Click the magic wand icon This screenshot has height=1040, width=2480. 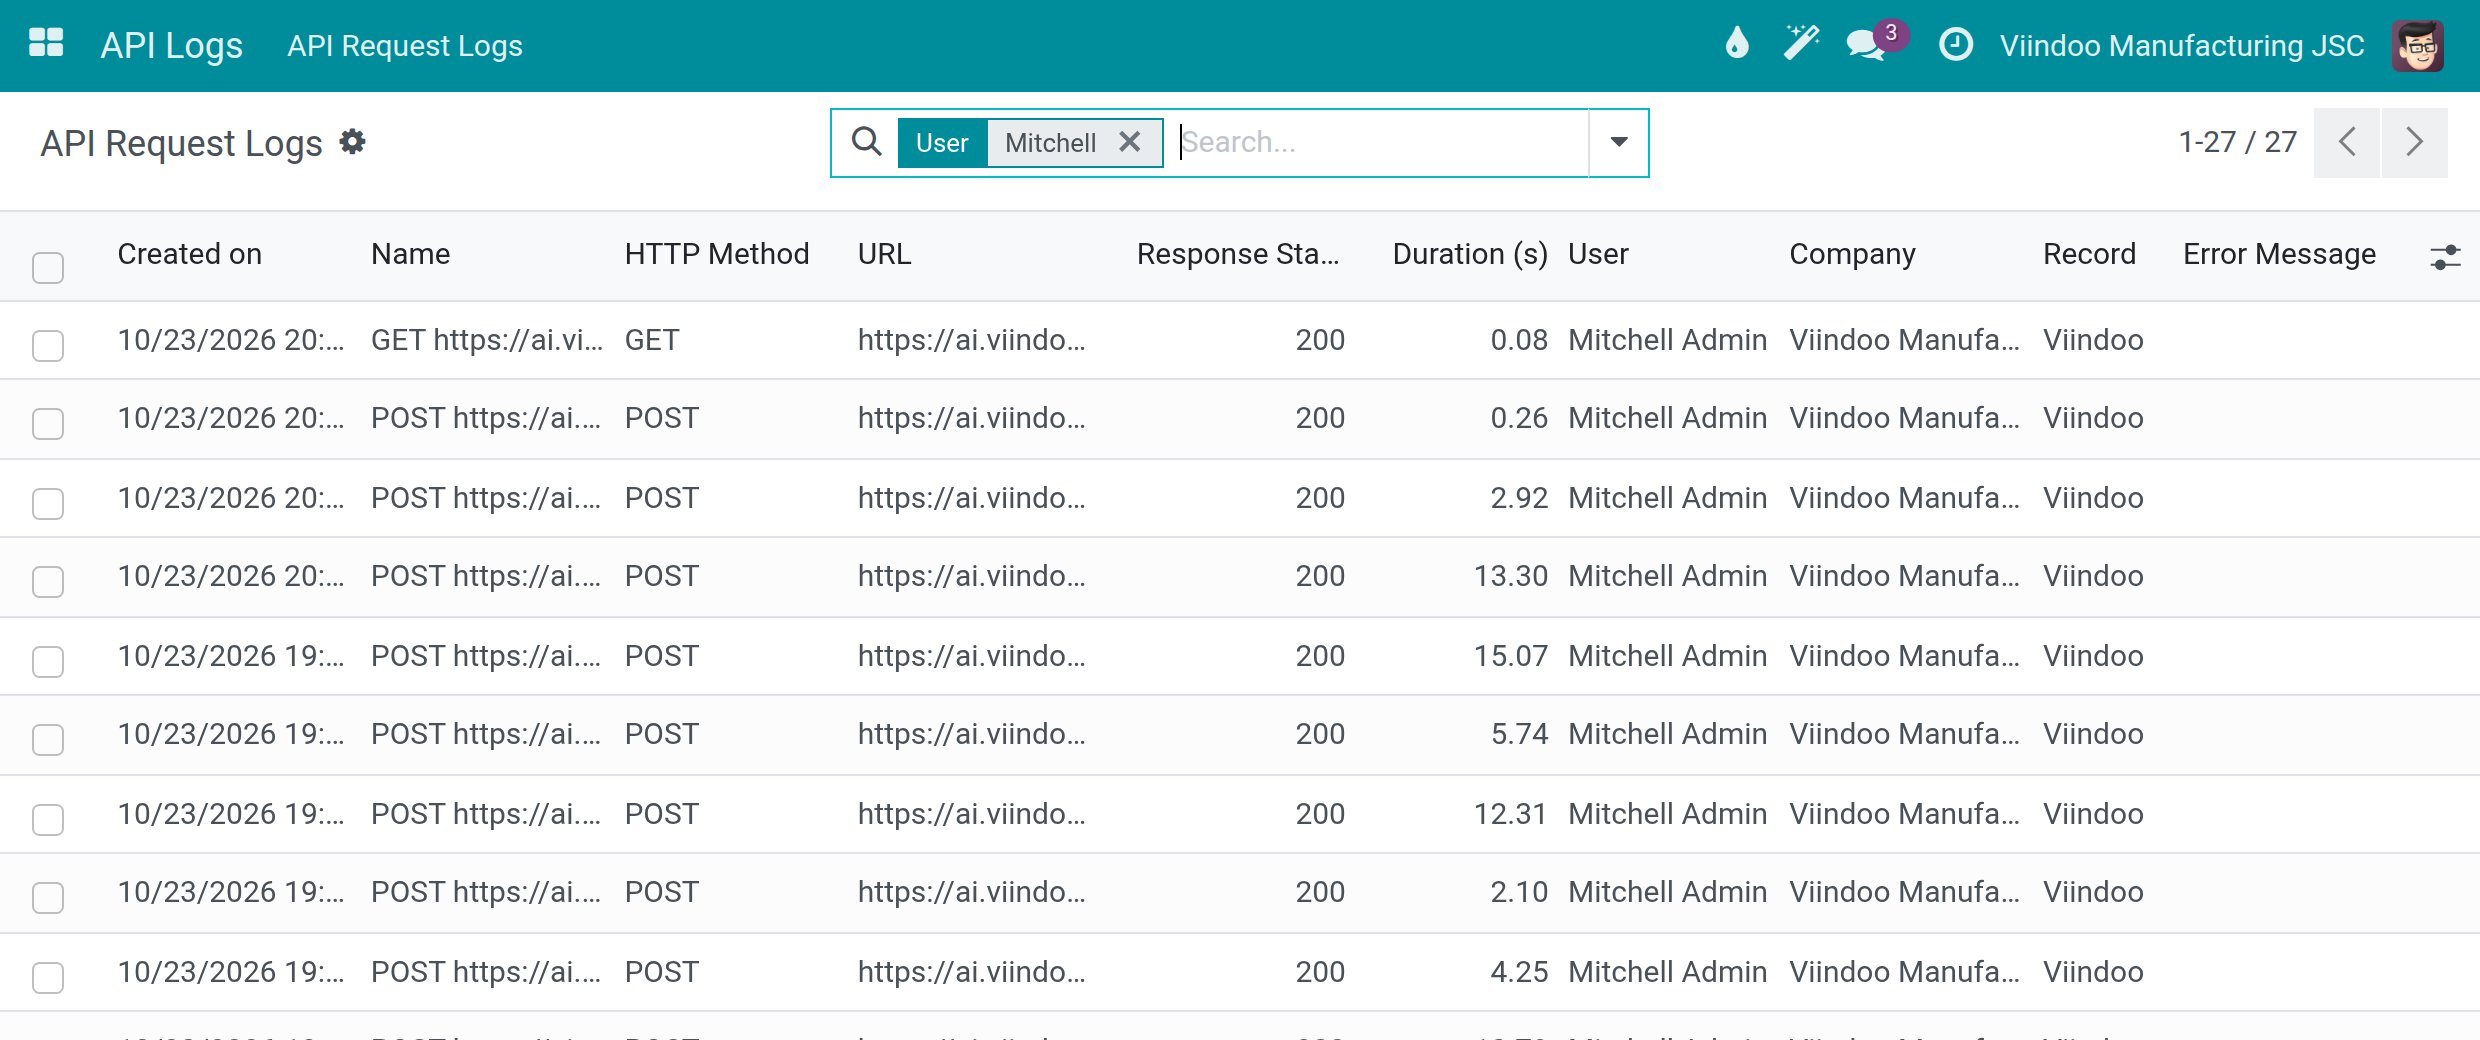[x=1801, y=44]
